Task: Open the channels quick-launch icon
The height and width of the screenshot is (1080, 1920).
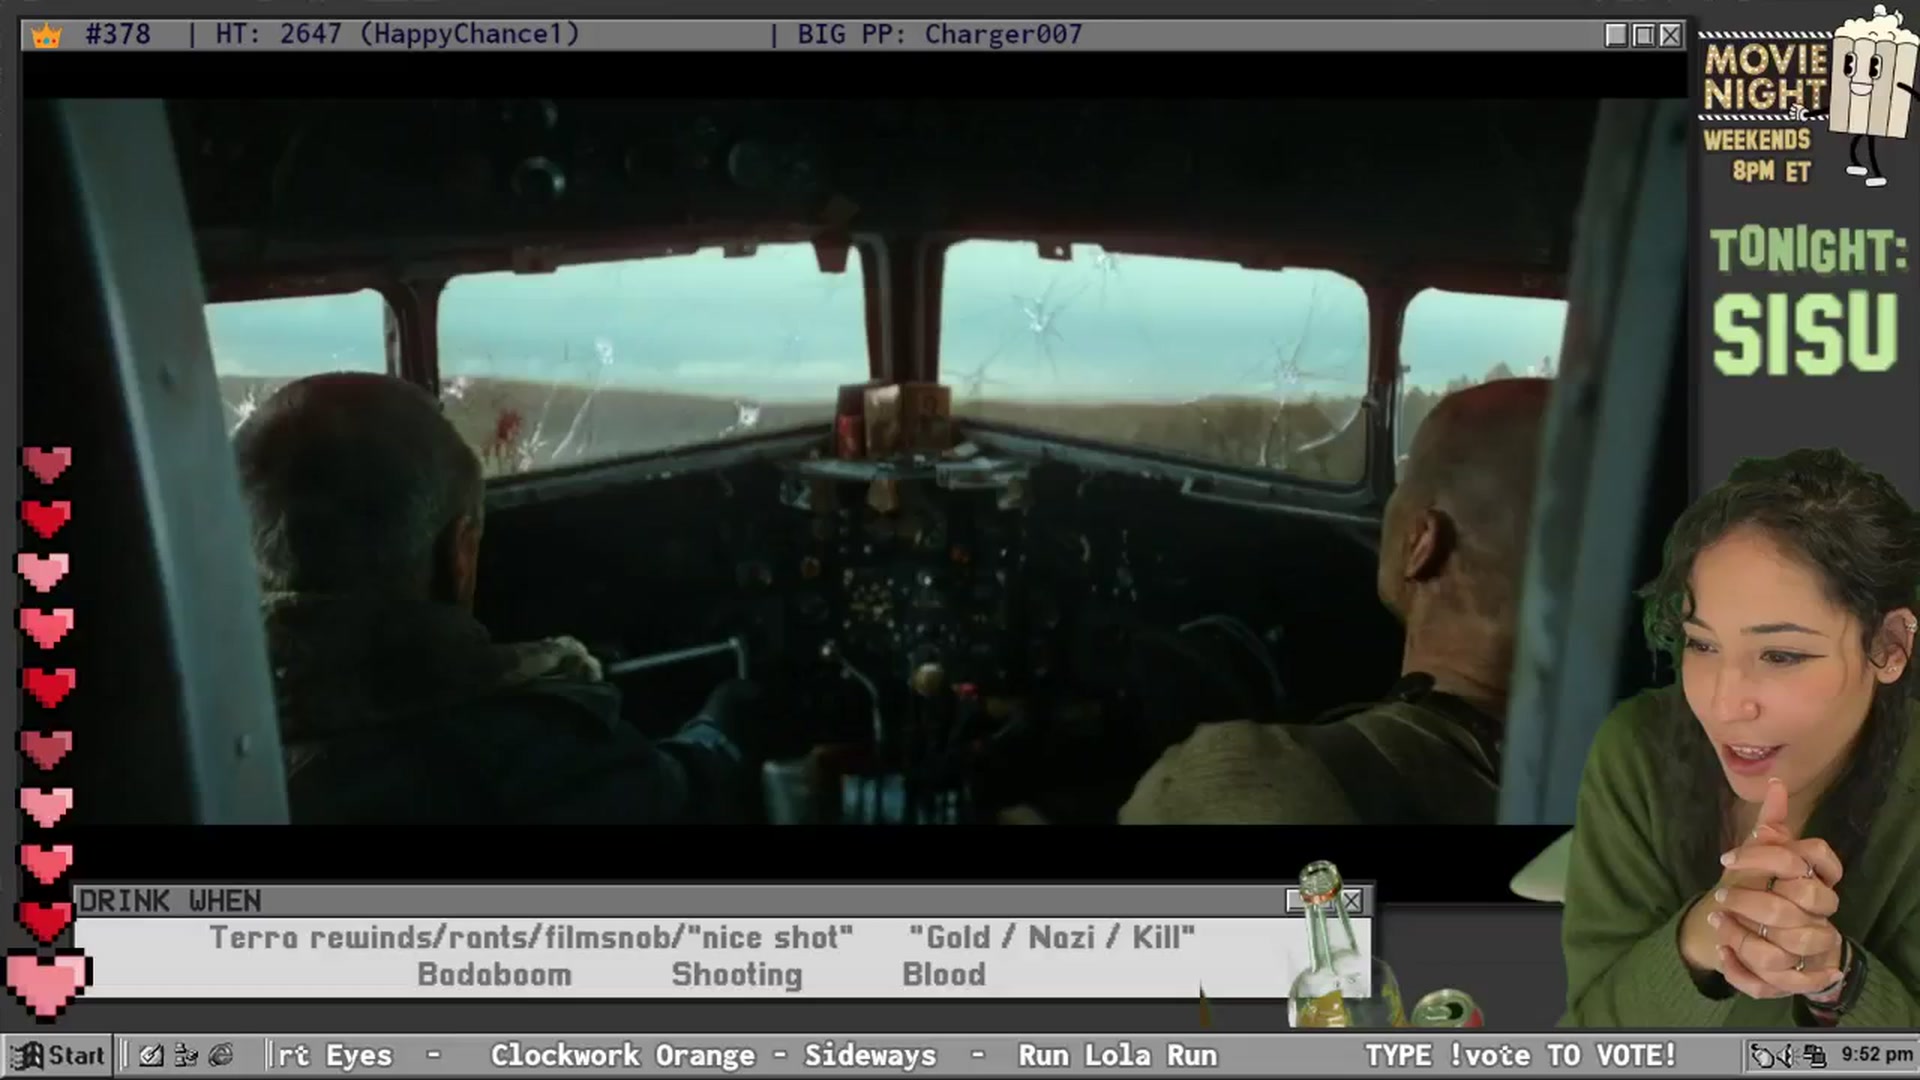Action: coord(186,1055)
